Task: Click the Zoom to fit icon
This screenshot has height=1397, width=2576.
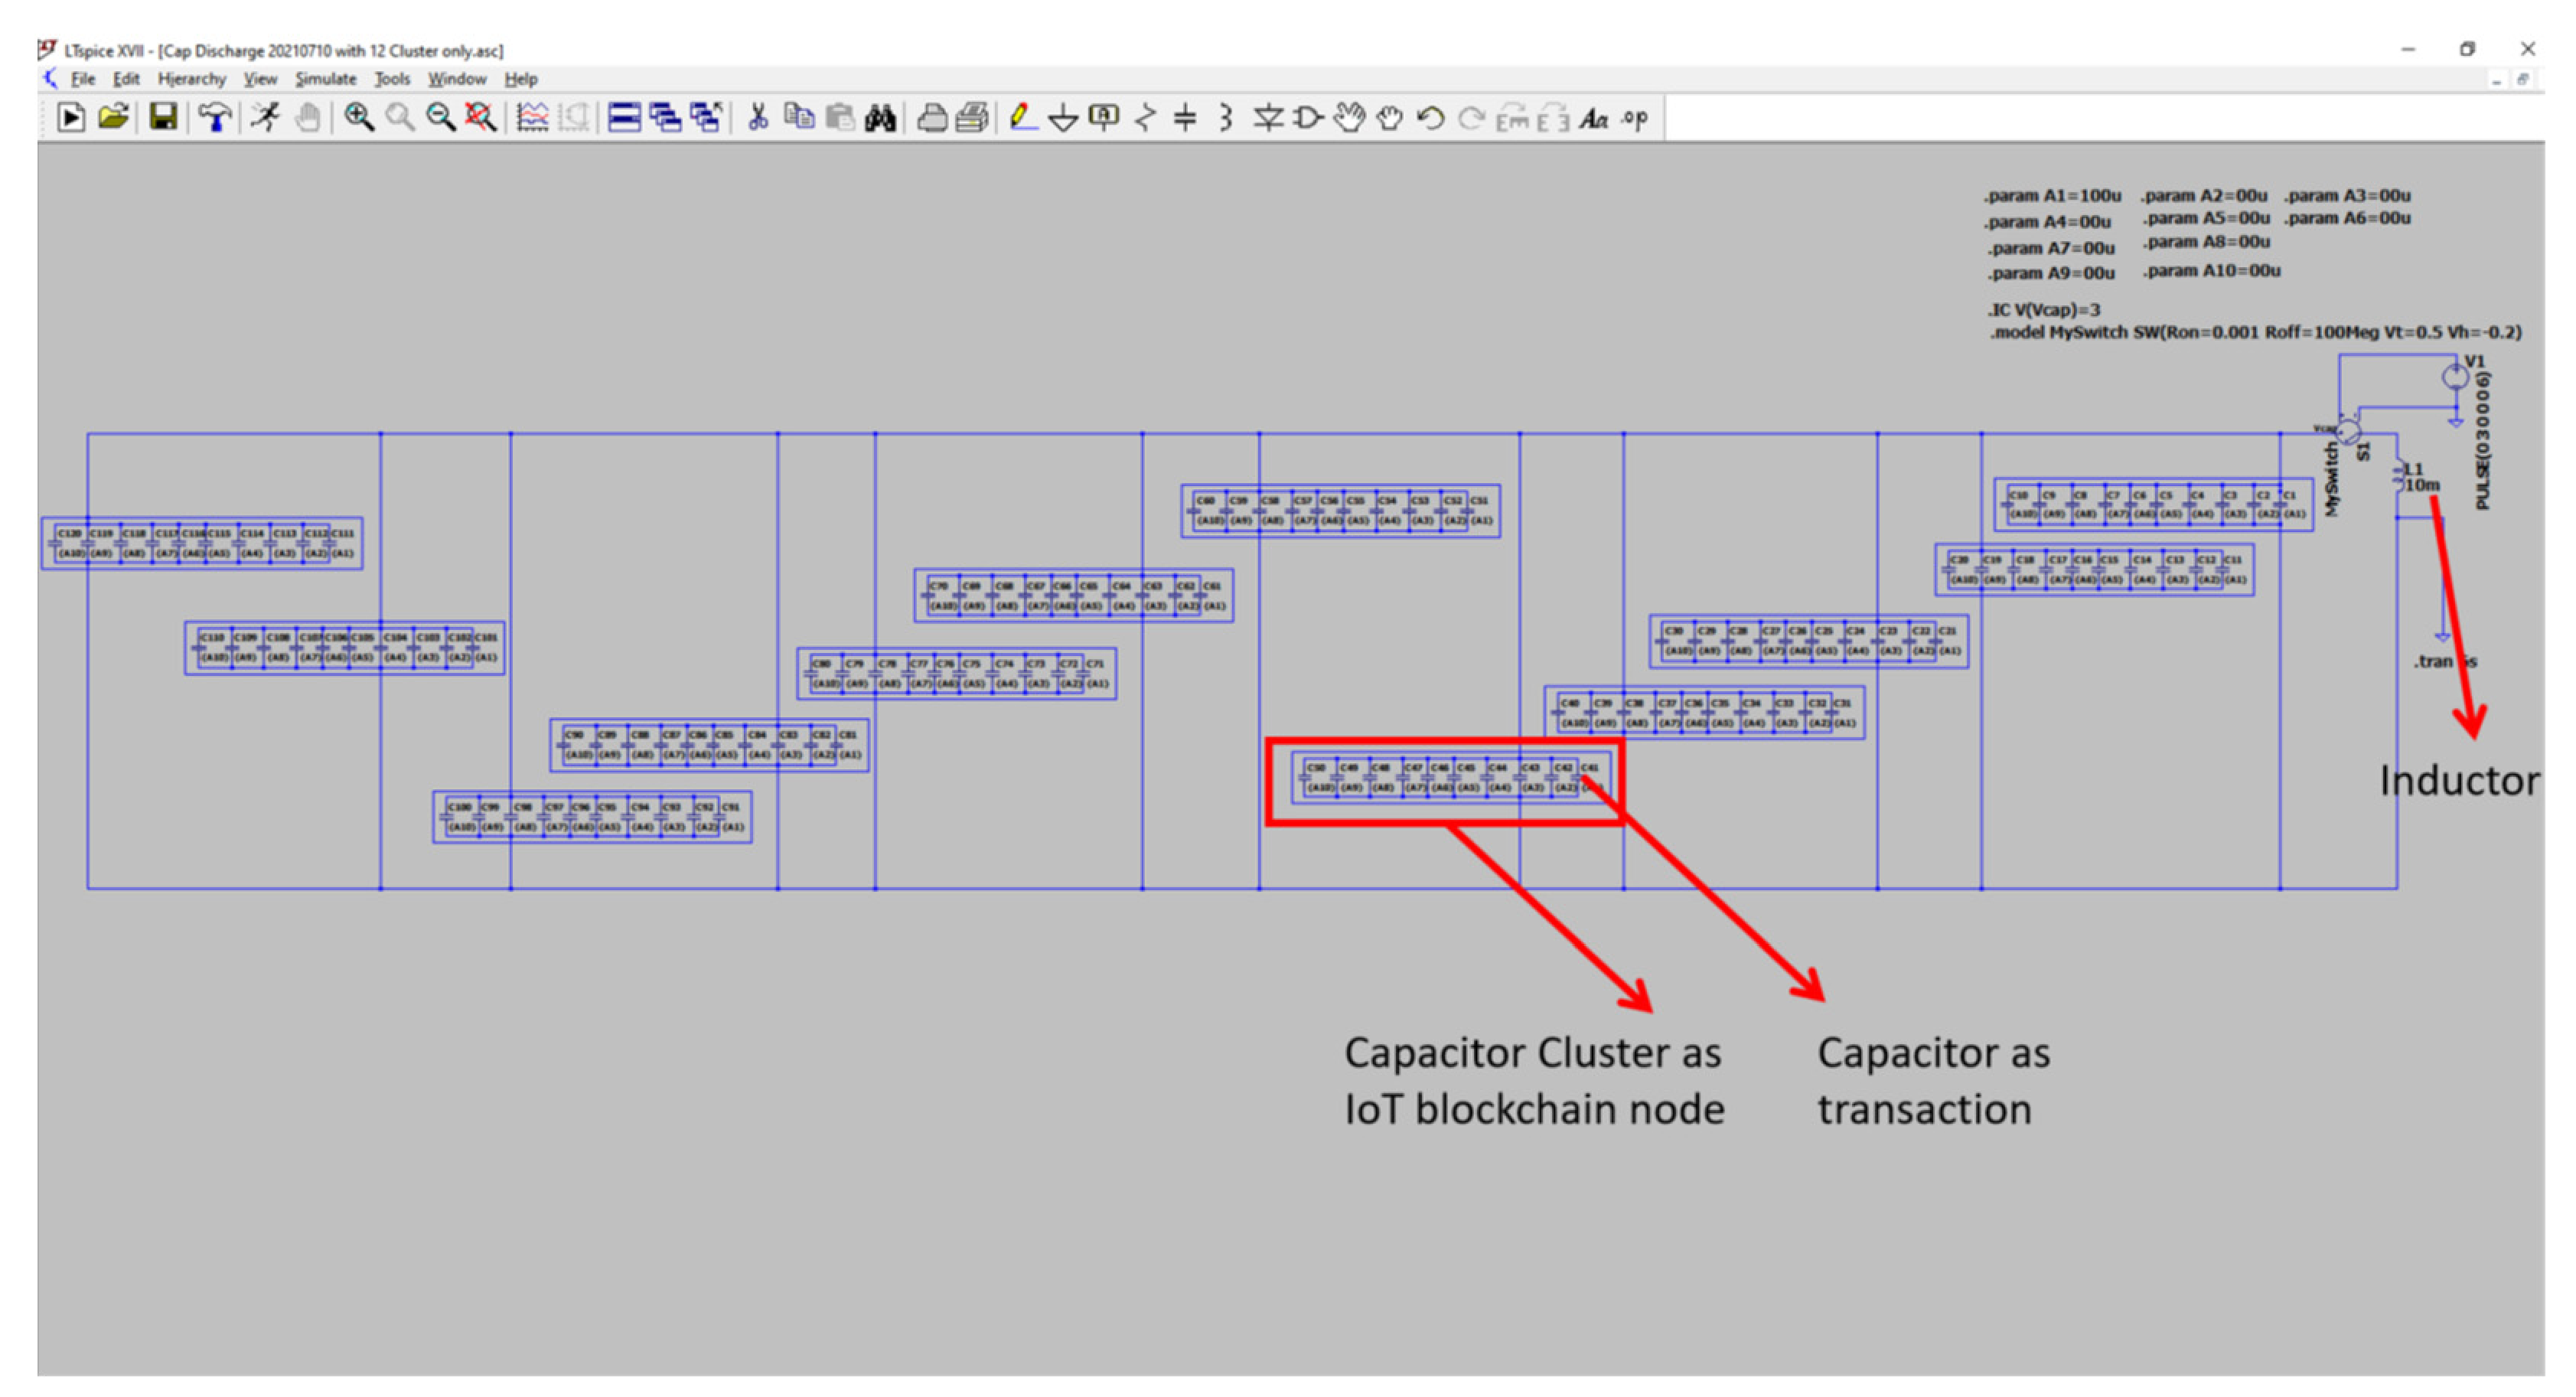Action: 481,118
